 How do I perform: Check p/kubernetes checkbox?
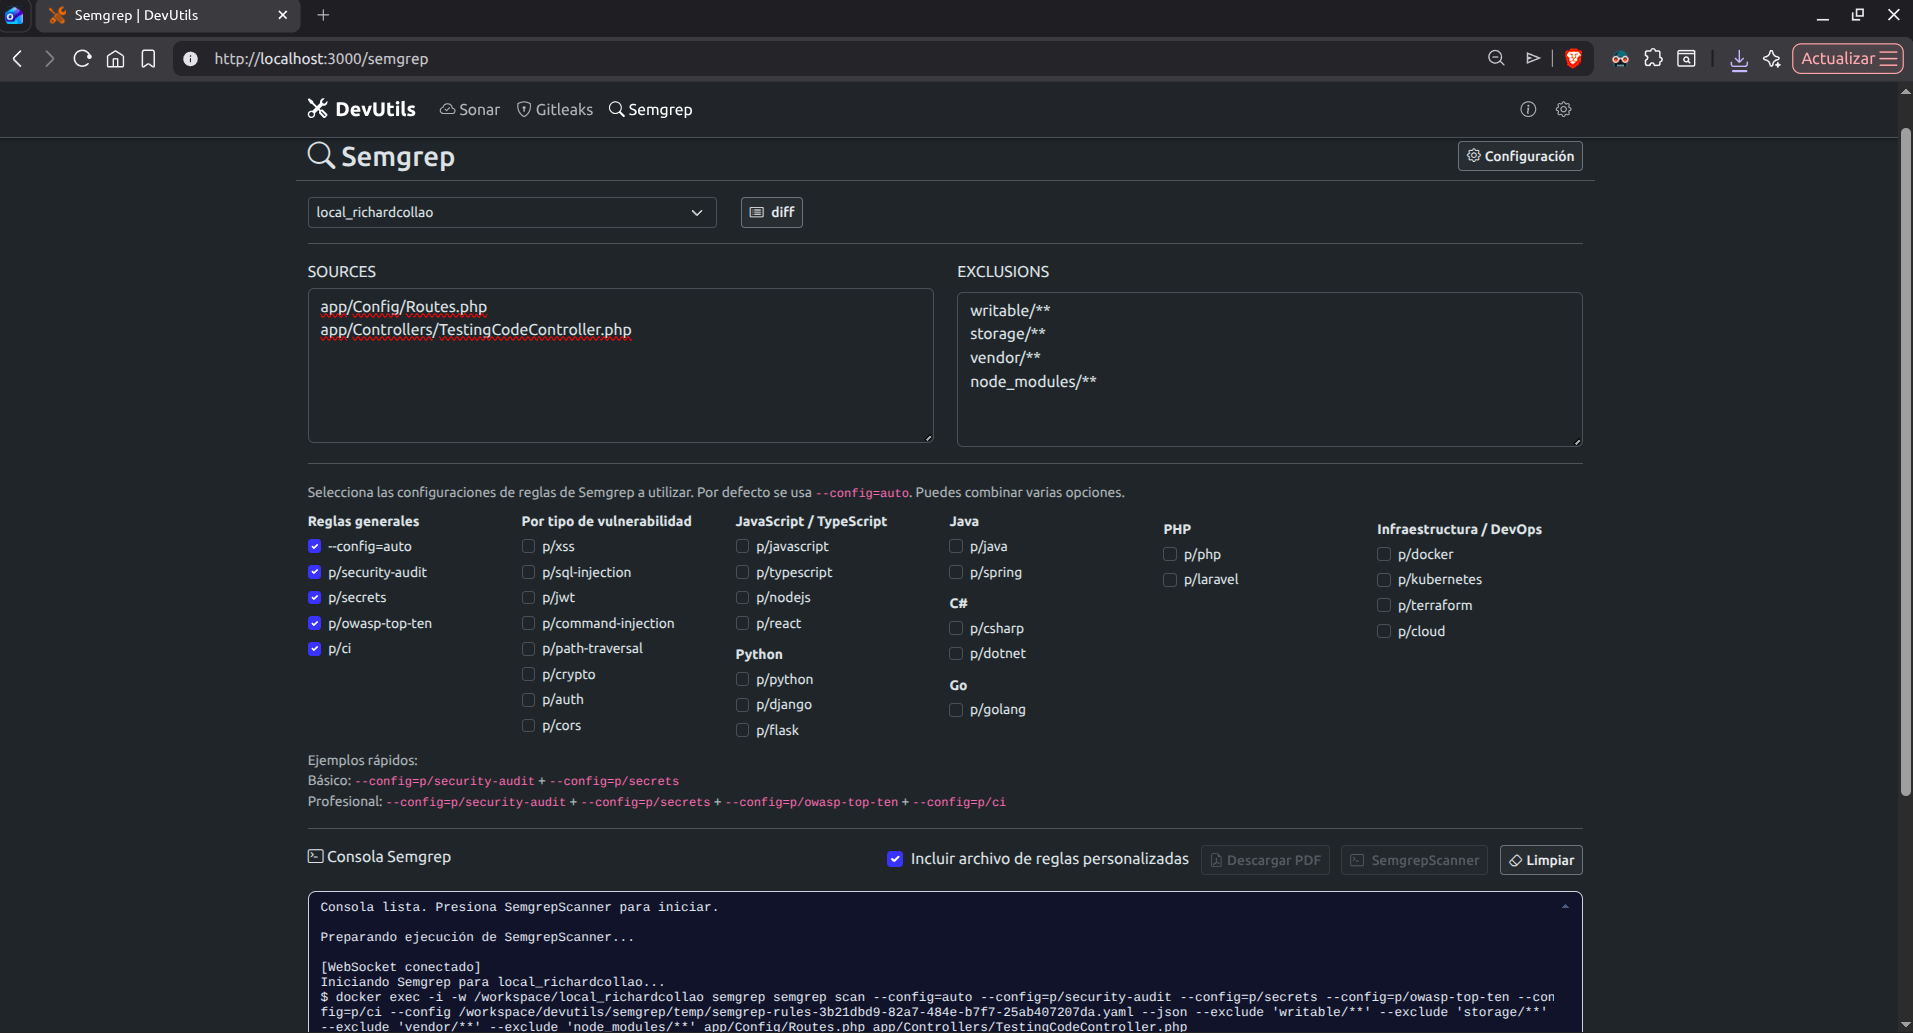1384,580
